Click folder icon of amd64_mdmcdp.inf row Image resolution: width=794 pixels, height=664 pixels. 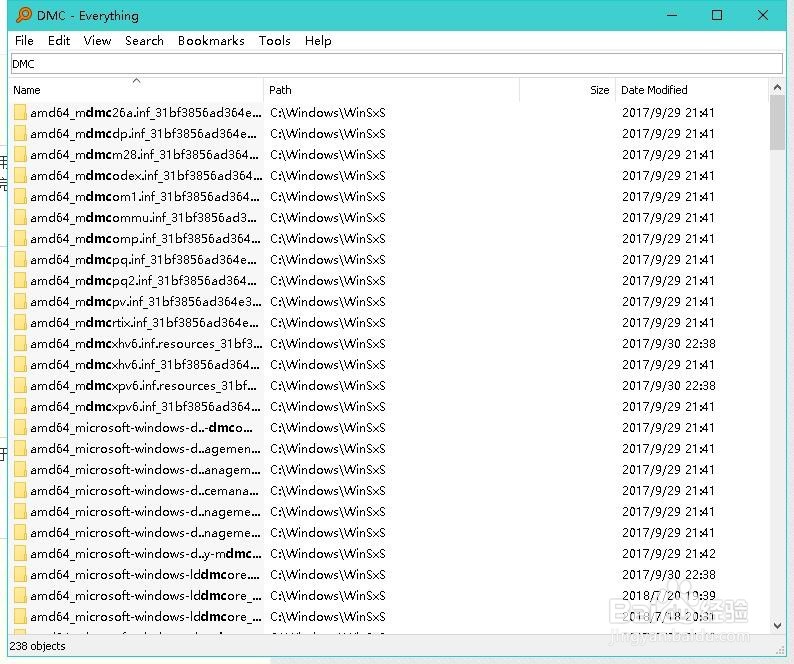pyautogui.click(x=20, y=134)
